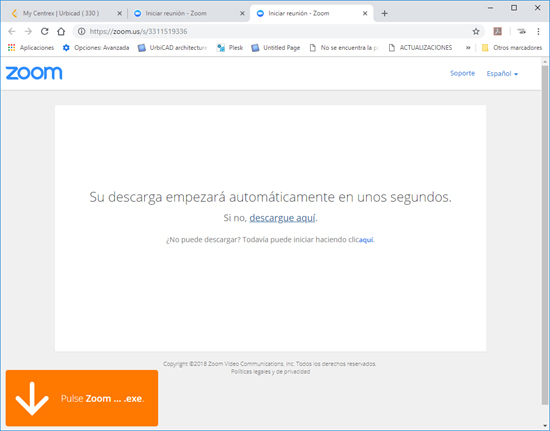Close the active Iniciar reunión tab
550x431 pixels.
click(x=365, y=13)
